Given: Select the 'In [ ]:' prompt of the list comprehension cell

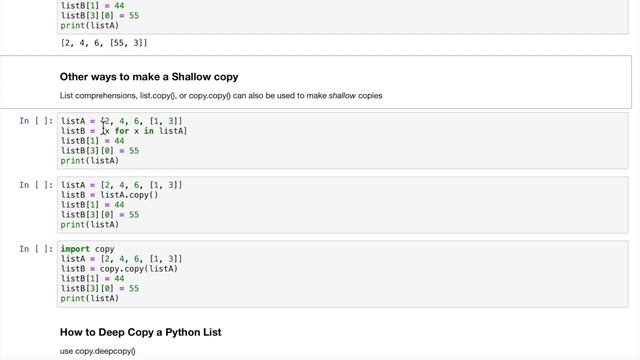Looking at the screenshot, I should click(x=36, y=121).
